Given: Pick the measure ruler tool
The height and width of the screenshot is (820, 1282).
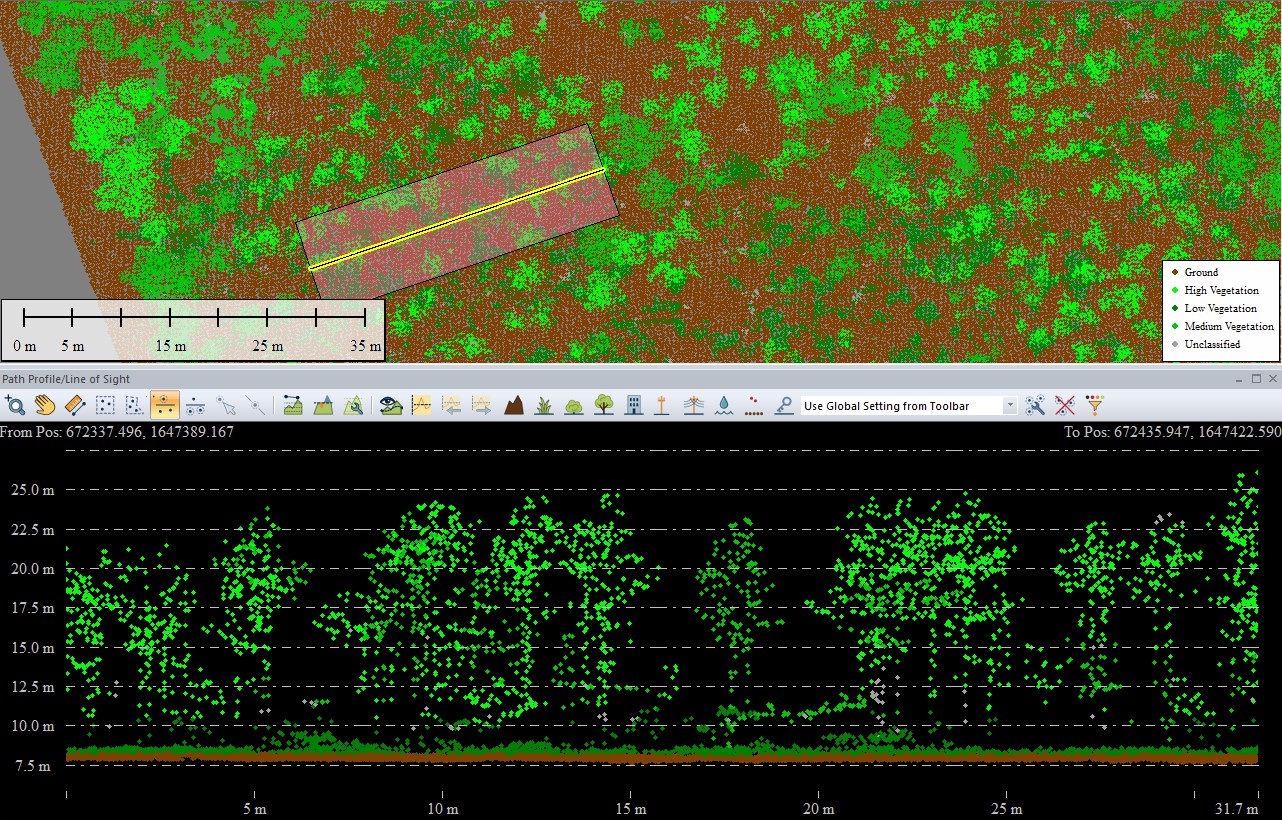Looking at the screenshot, I should click(x=75, y=405).
